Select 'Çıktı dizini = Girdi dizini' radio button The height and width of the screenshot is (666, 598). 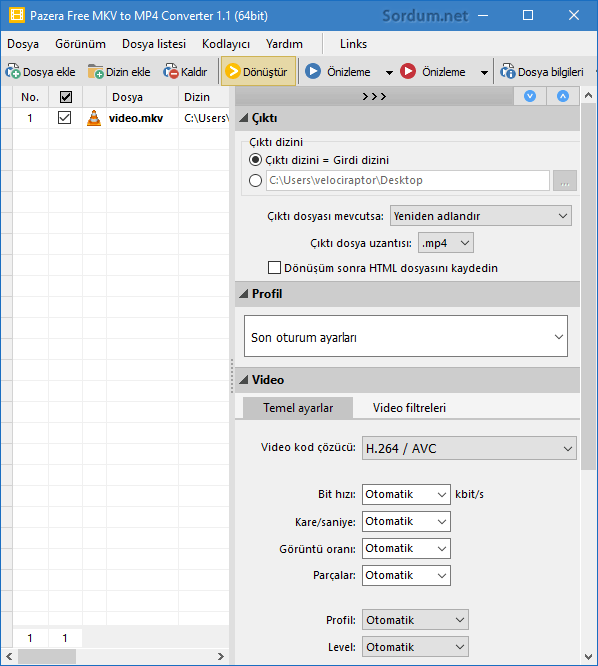click(x=255, y=160)
